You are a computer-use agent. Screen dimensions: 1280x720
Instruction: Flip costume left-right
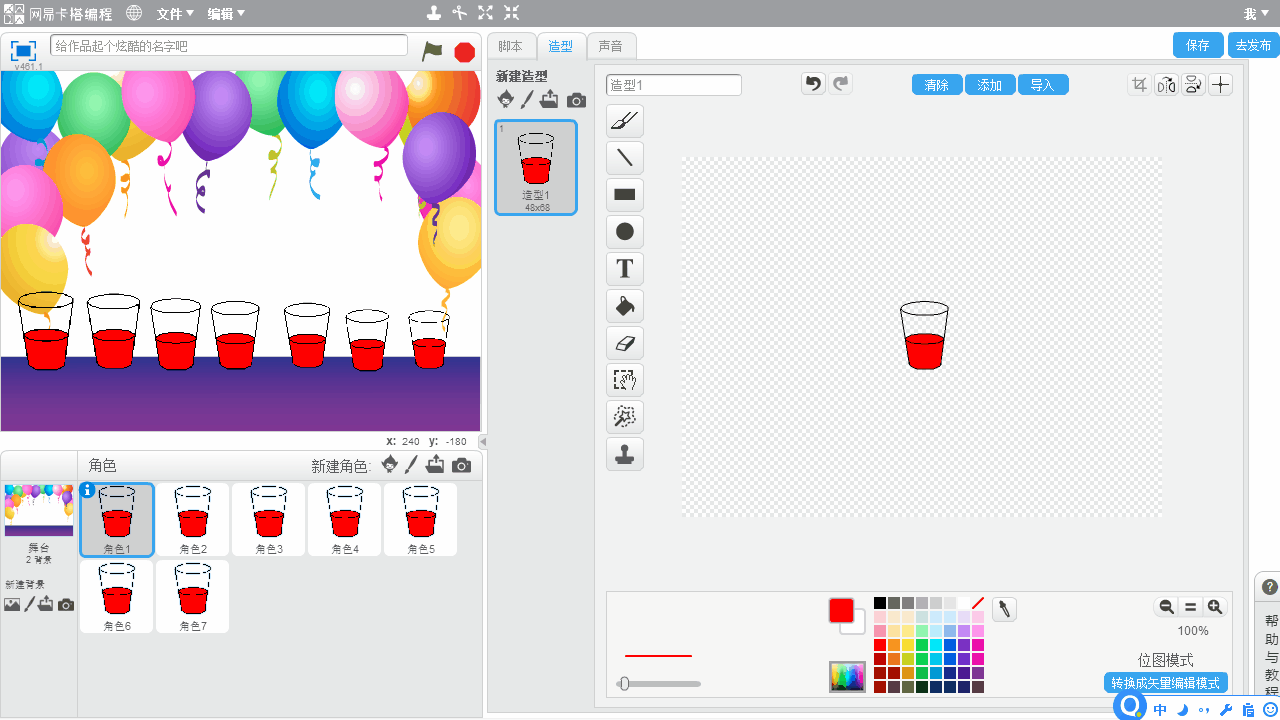1166,85
